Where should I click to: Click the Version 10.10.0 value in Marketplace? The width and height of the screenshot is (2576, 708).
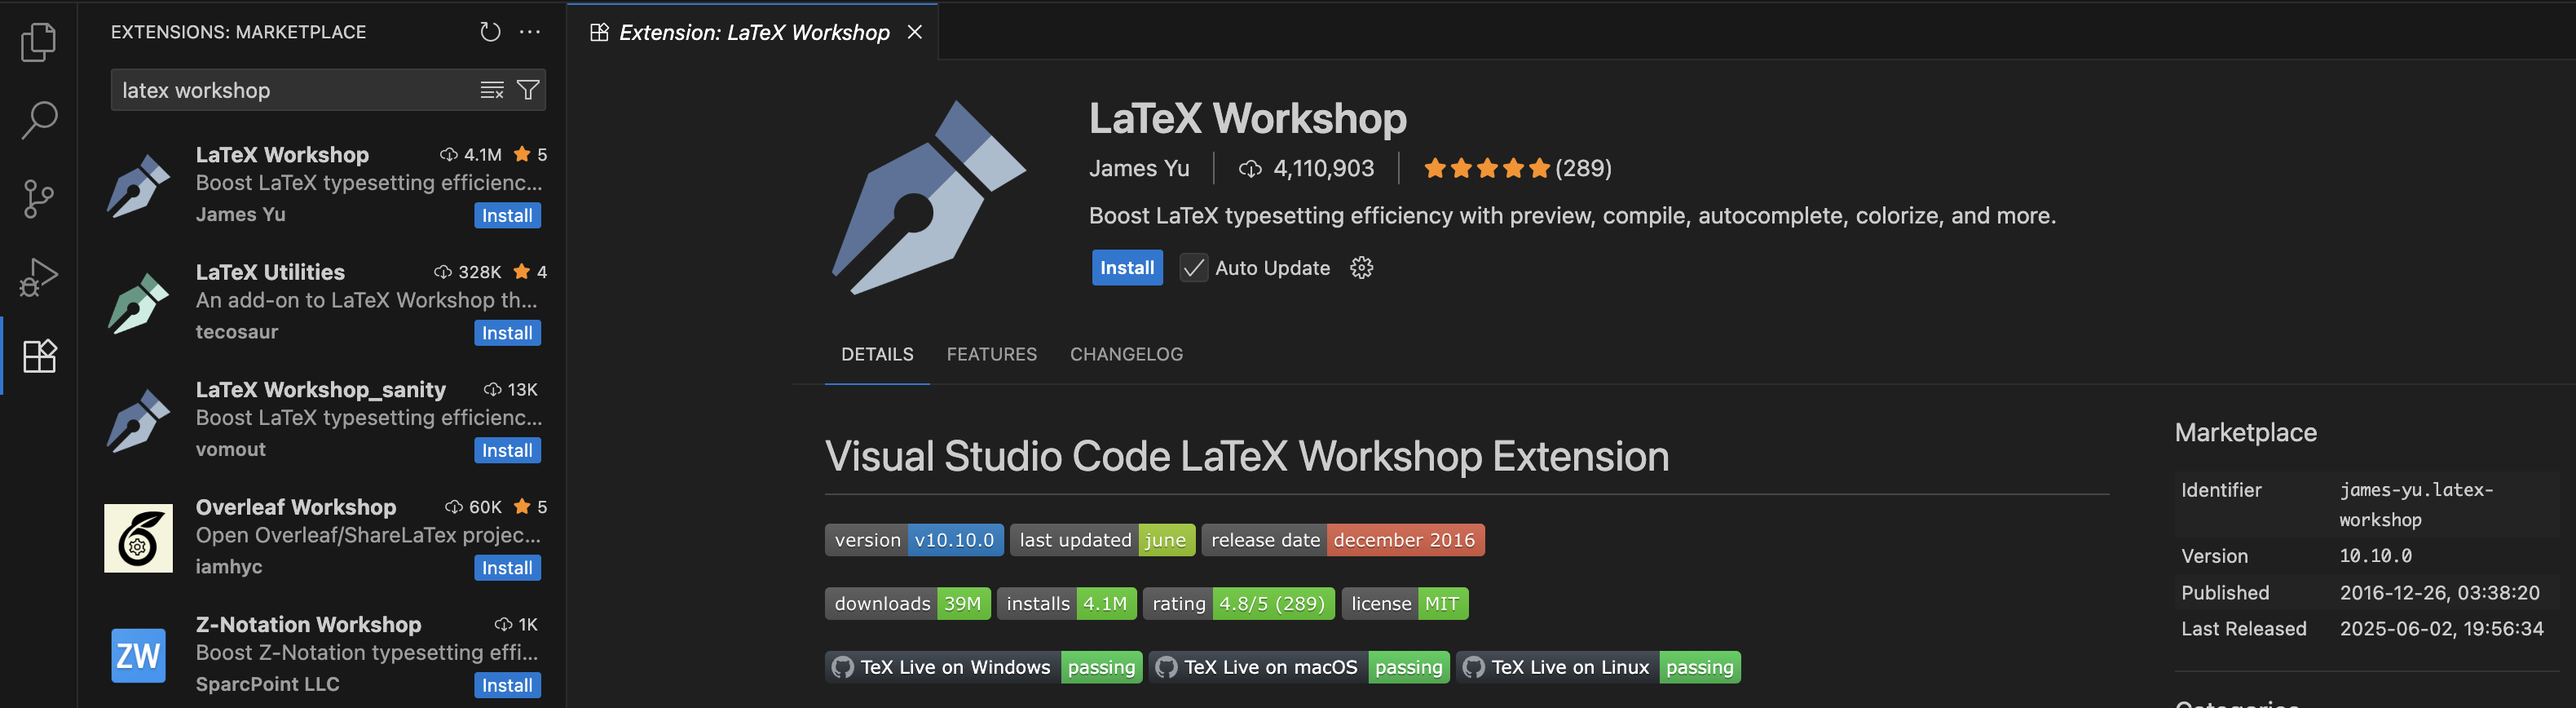2375,556
